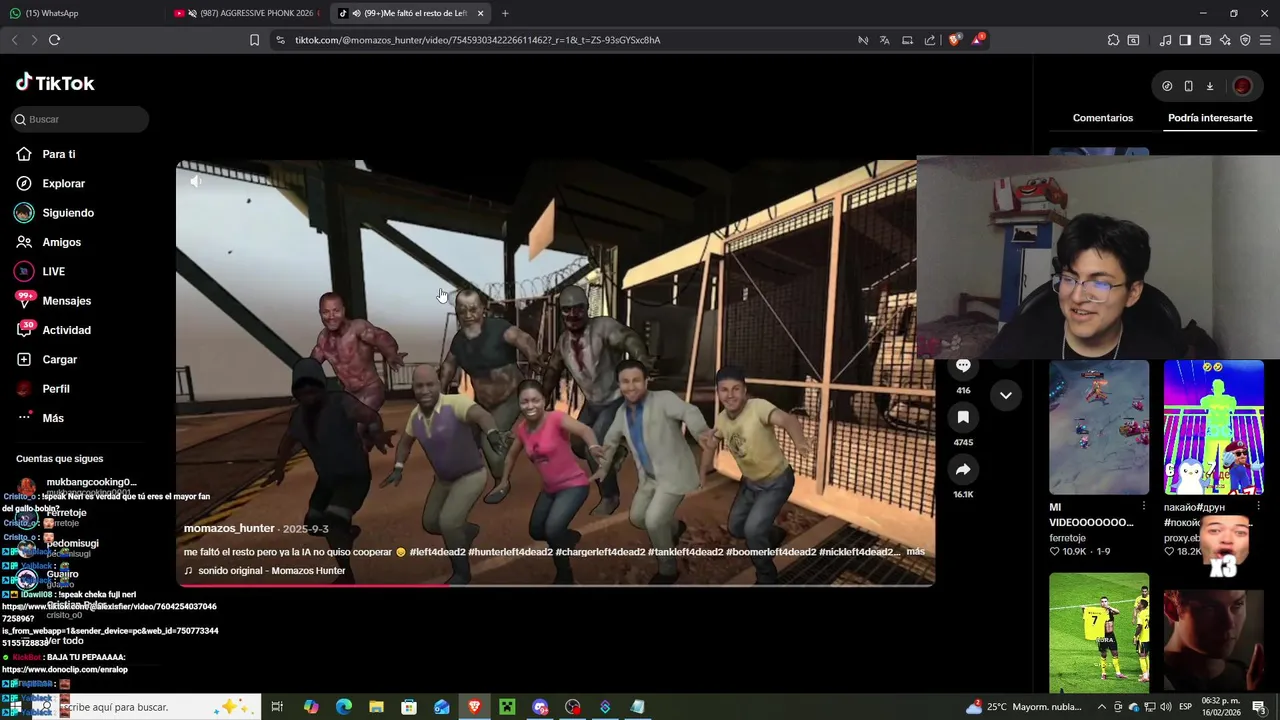Click the download desktop app icon
This screenshot has width=1280, height=720.
pyautogui.click(x=1209, y=86)
